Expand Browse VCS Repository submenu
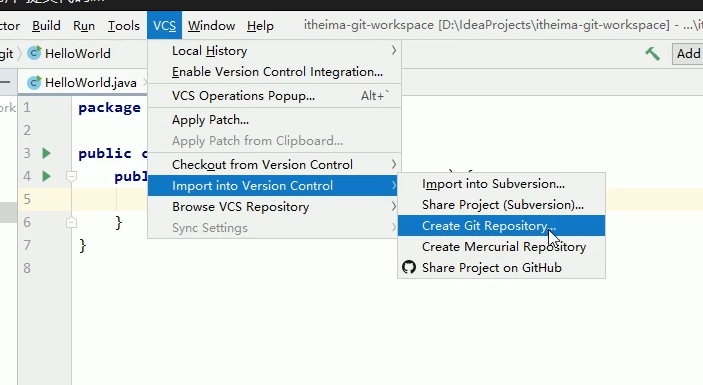This screenshot has width=703, height=385. (274, 207)
